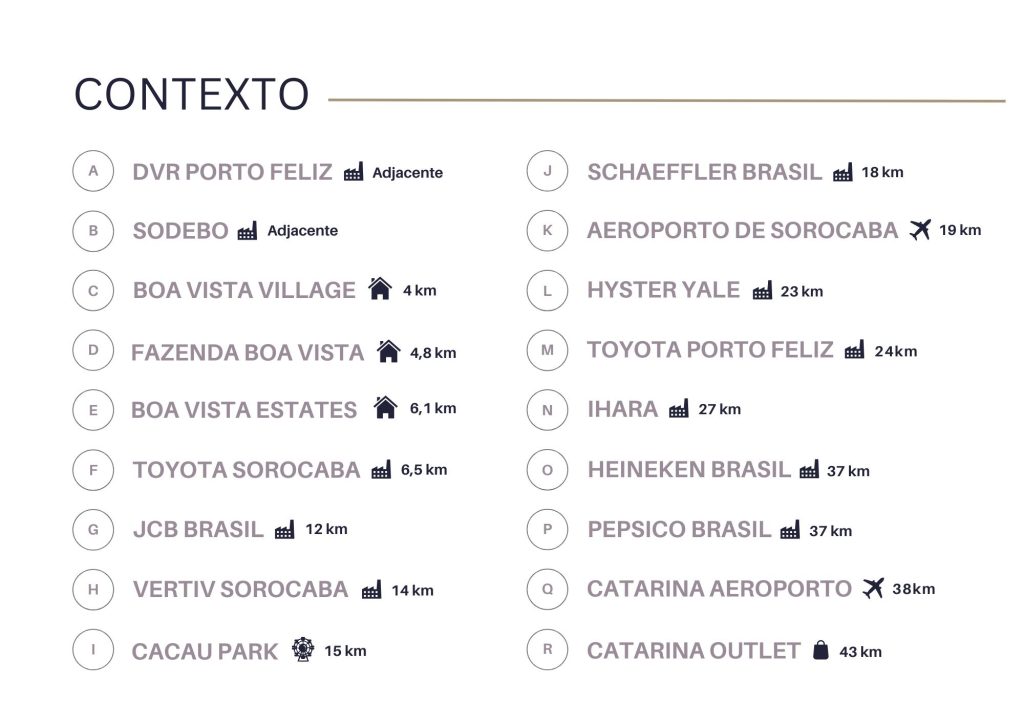The image size is (1024, 724).
Task: Click the CONTEXTO heading
Action: (191, 95)
